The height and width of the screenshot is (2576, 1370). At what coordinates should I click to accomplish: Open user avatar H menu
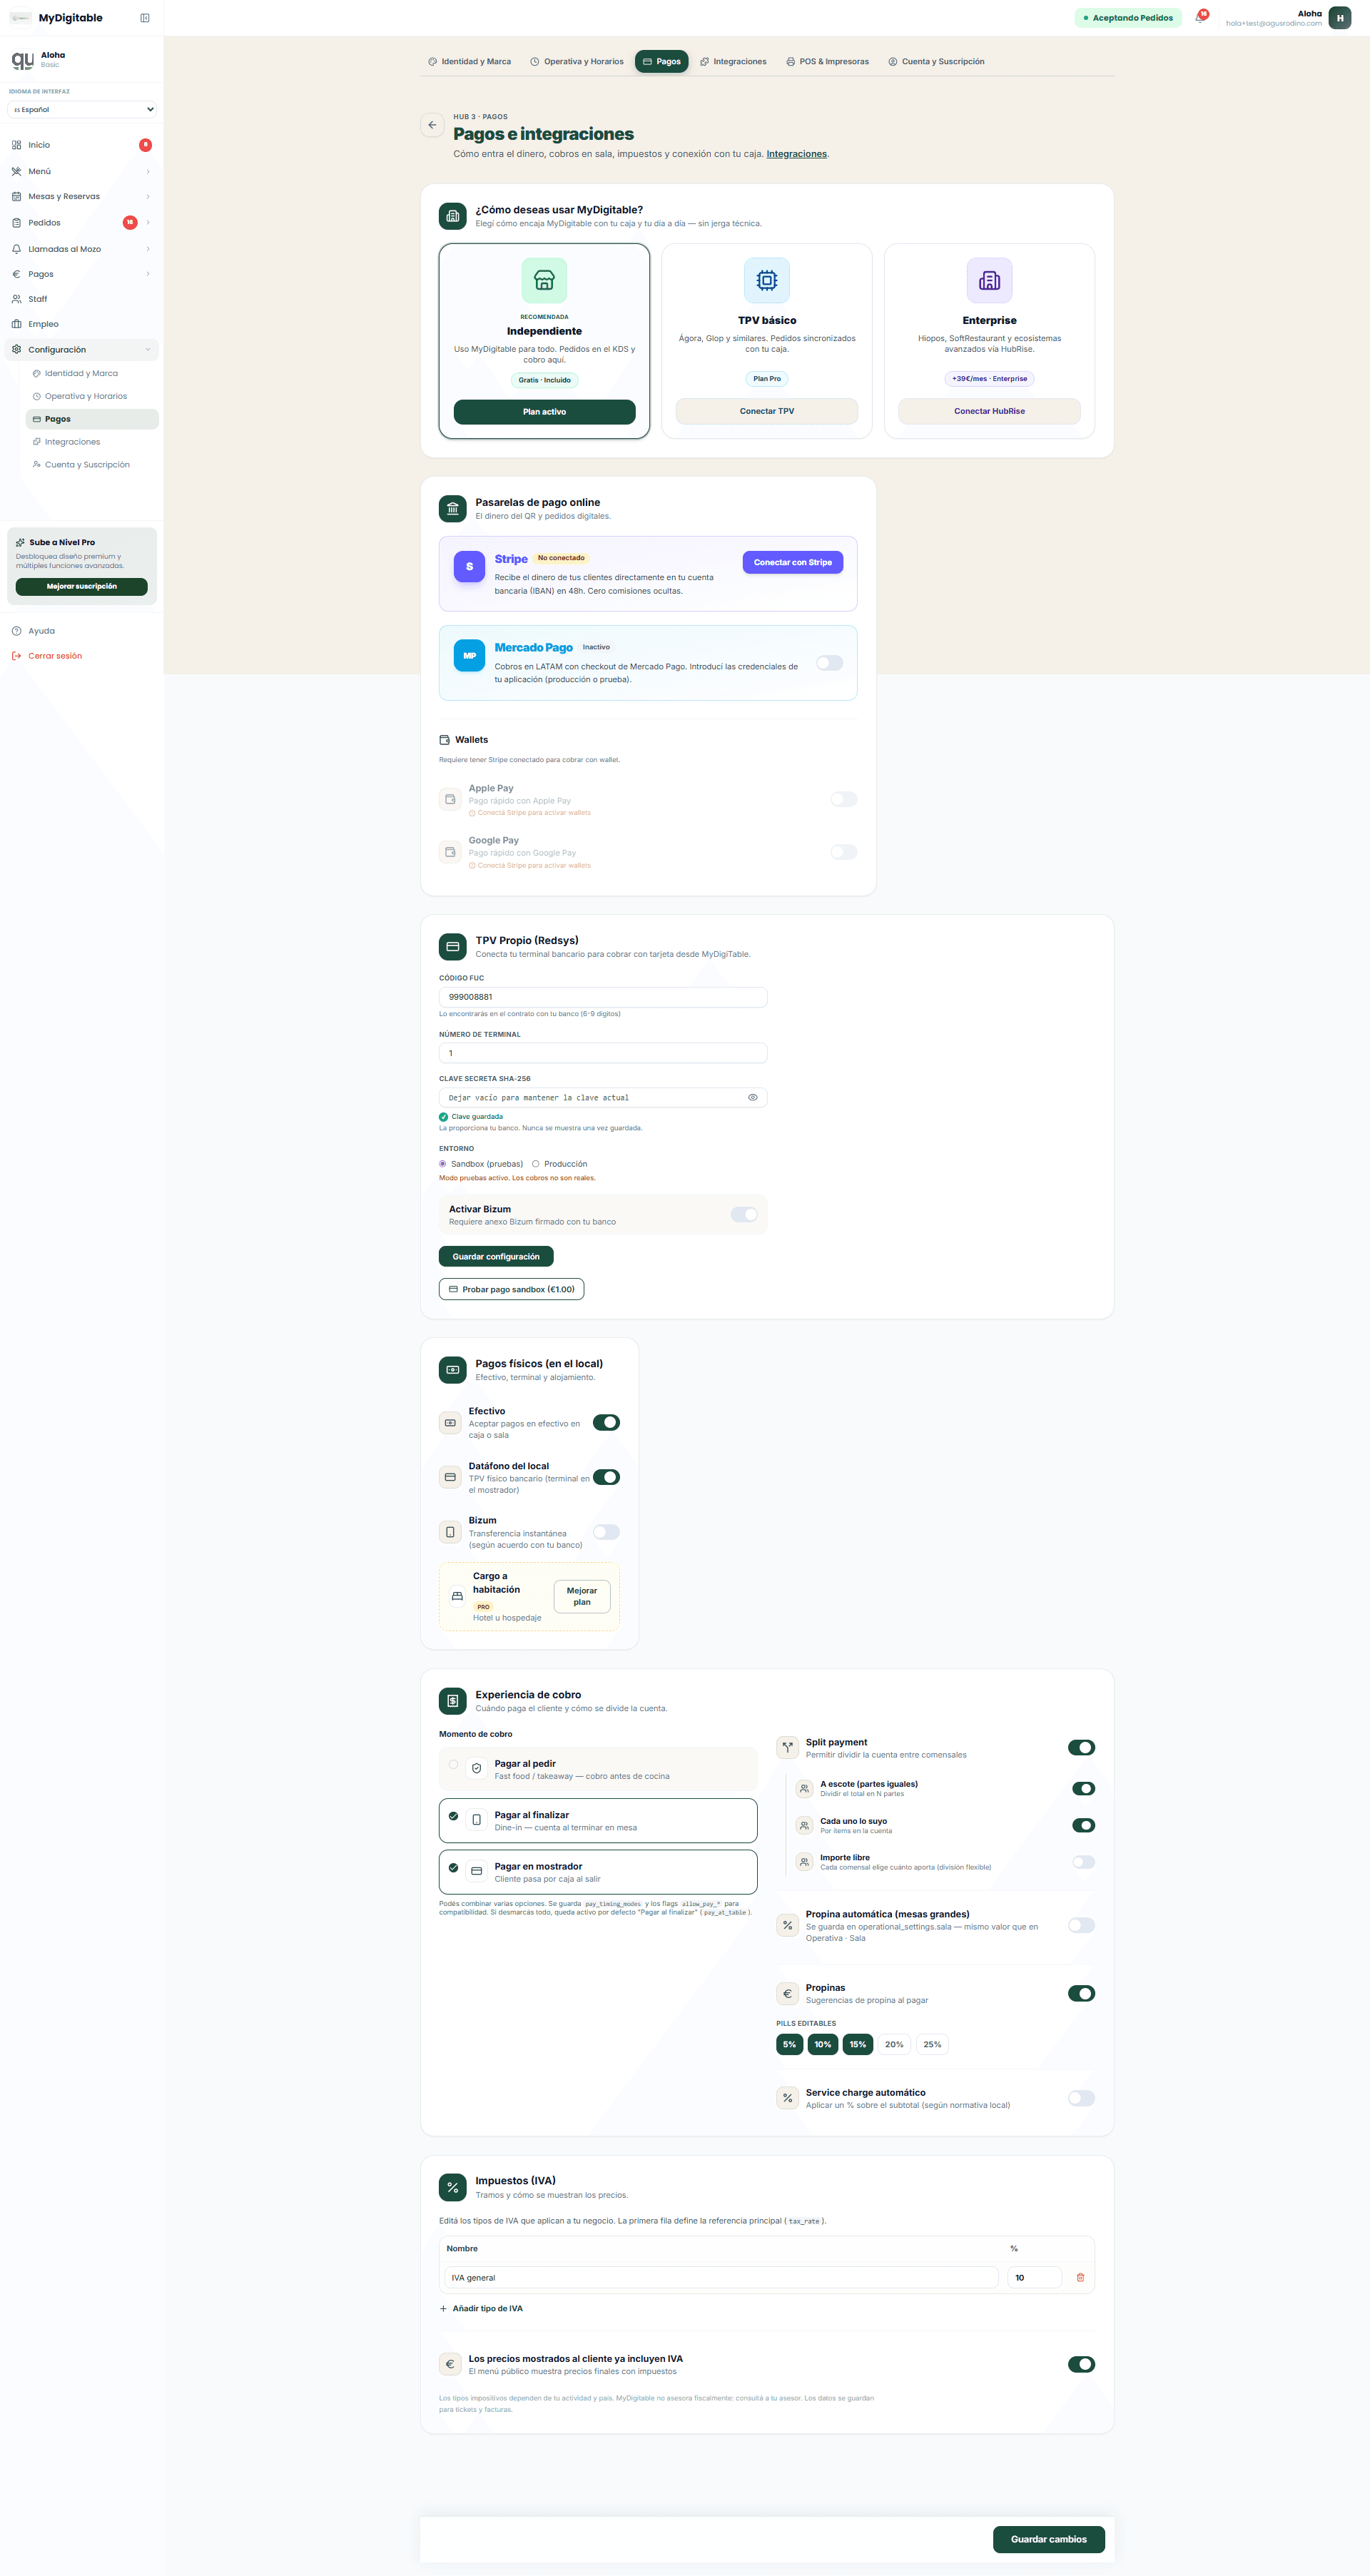point(1340,18)
